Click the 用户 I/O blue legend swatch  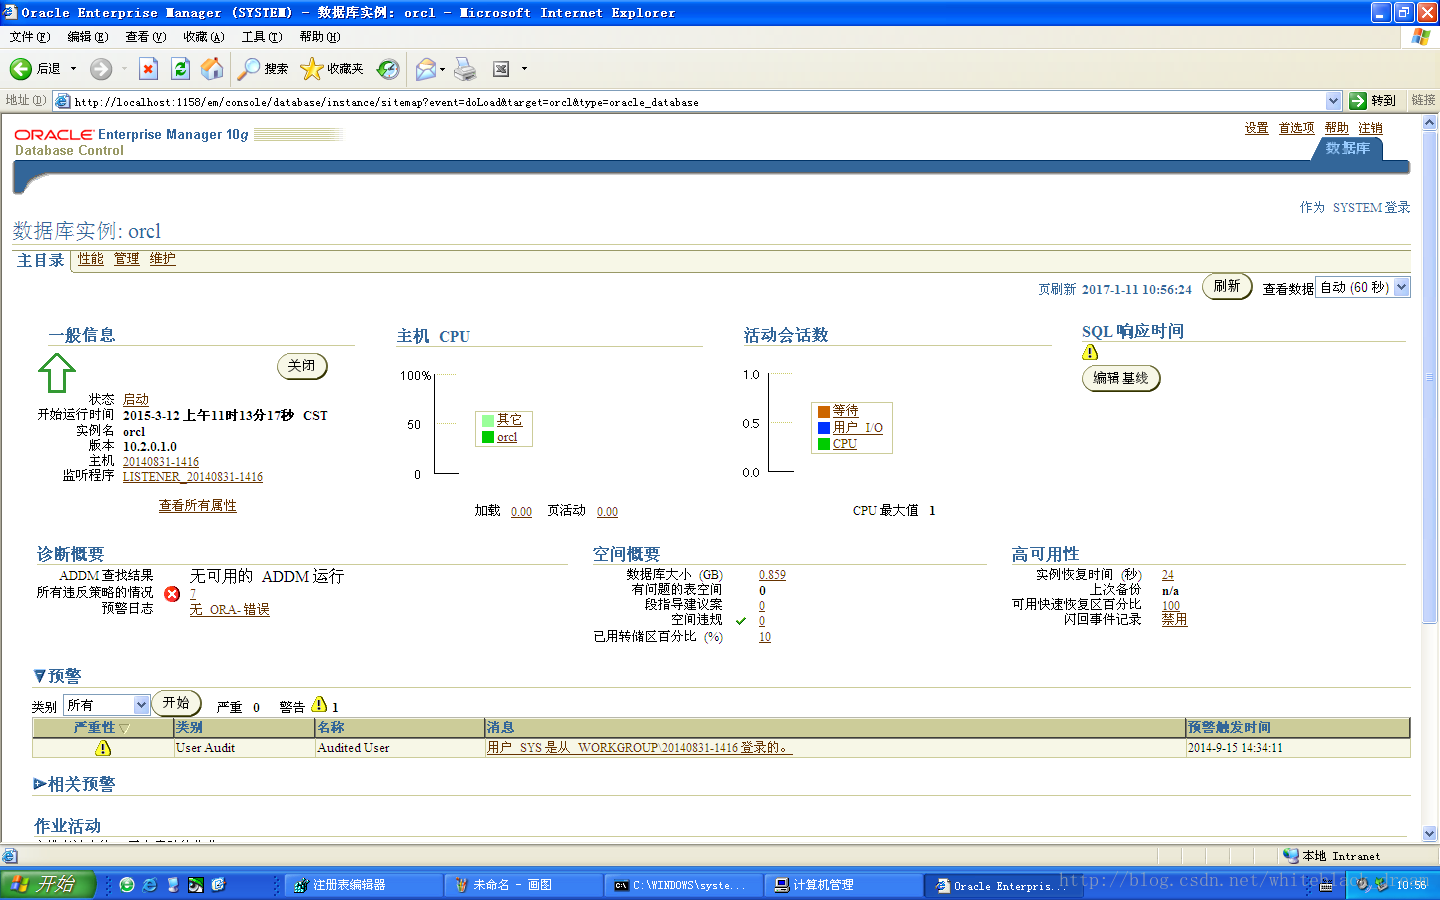824,428
